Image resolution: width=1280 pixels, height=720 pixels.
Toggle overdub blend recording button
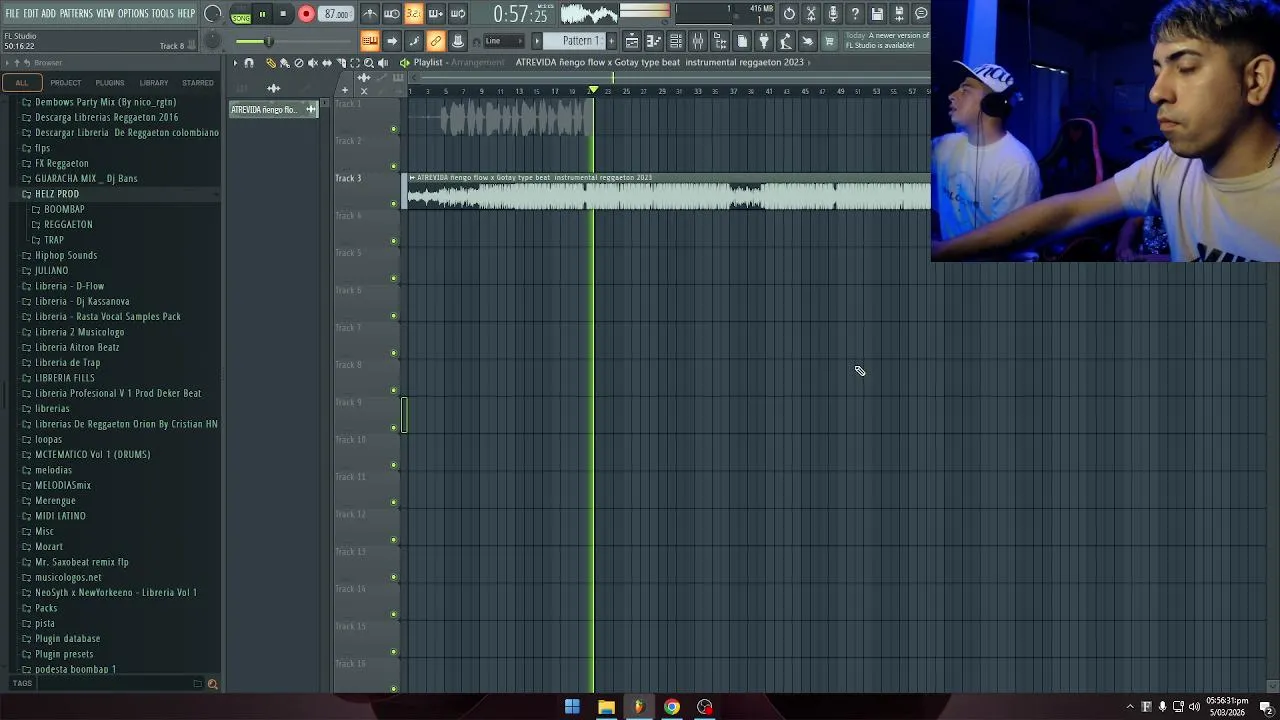coord(436,14)
